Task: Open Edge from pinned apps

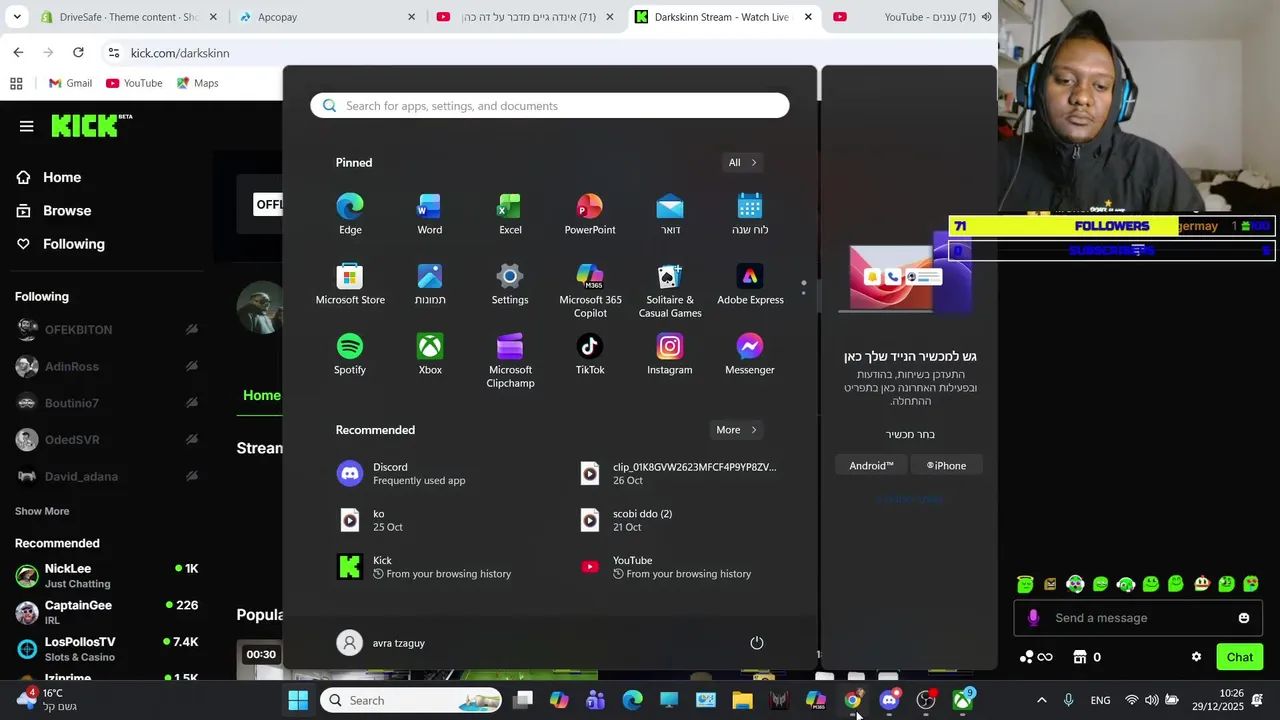Action: click(350, 214)
